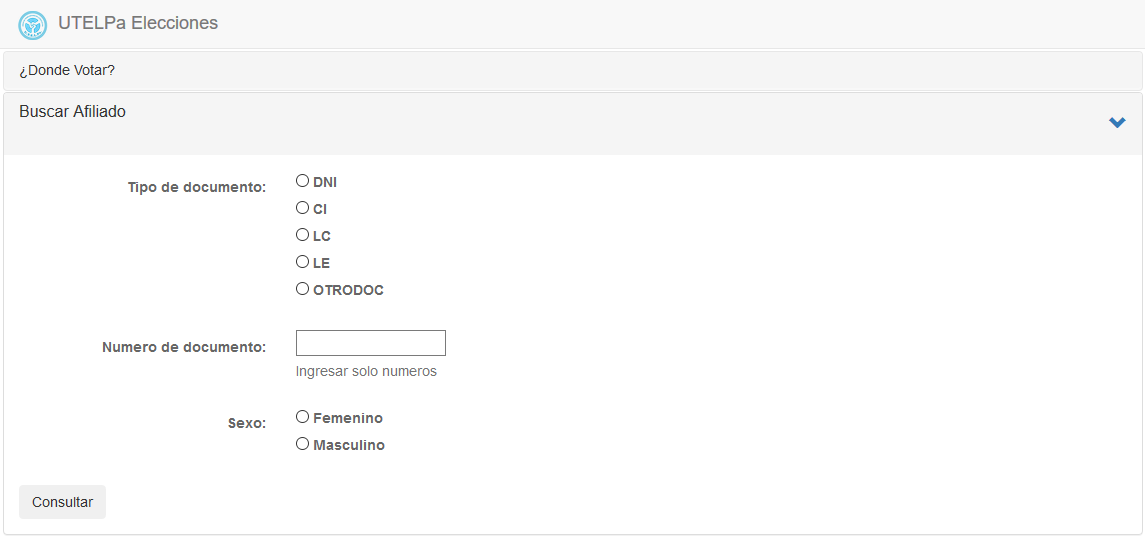Open the UTELPa Elecciones home link

[138, 23]
